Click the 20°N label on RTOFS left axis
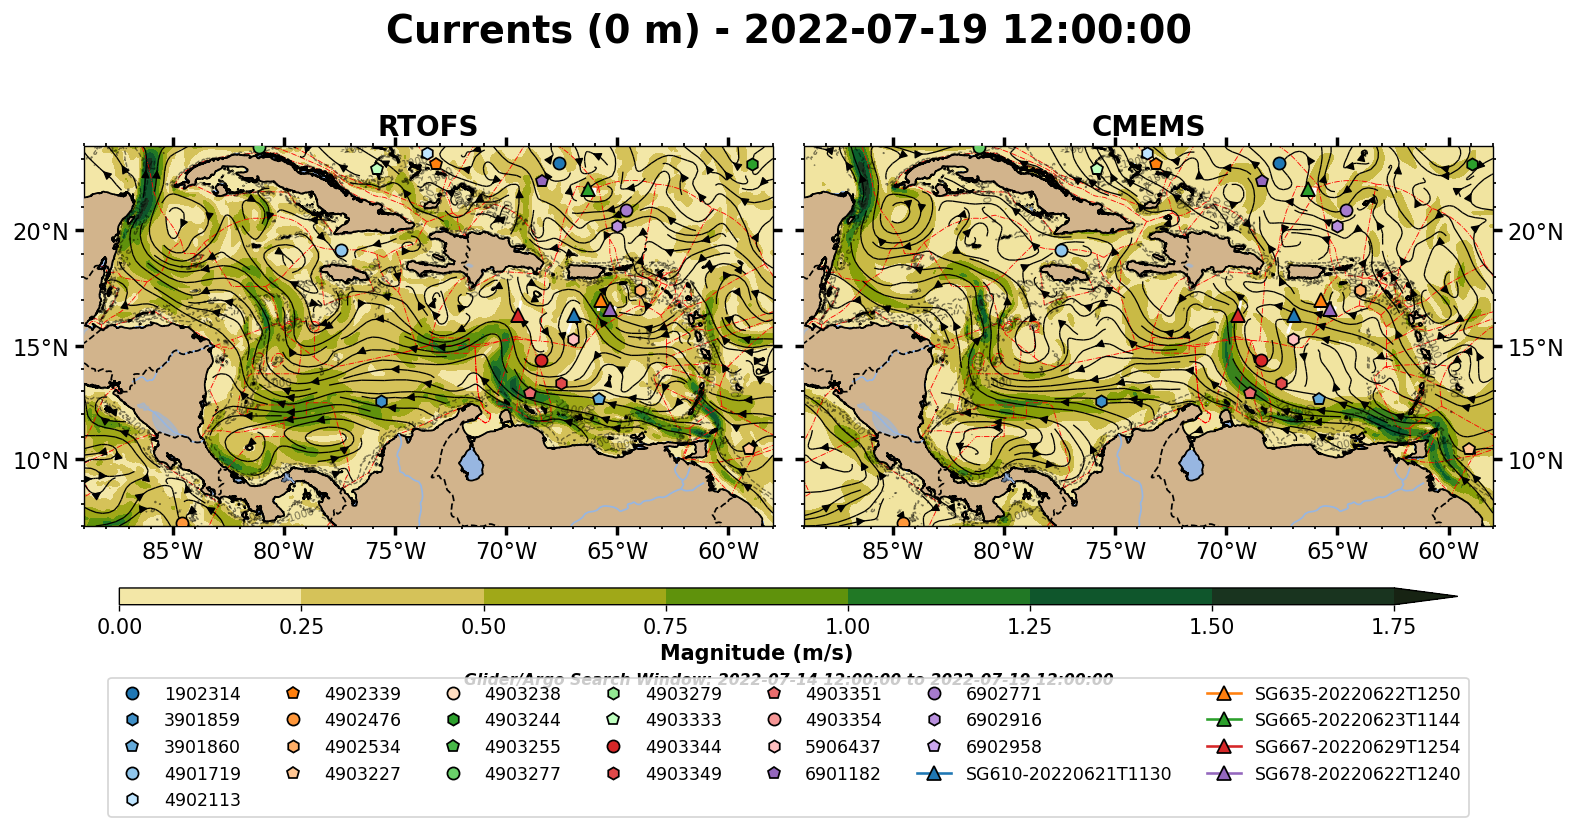The image size is (1577, 829). 41,232
